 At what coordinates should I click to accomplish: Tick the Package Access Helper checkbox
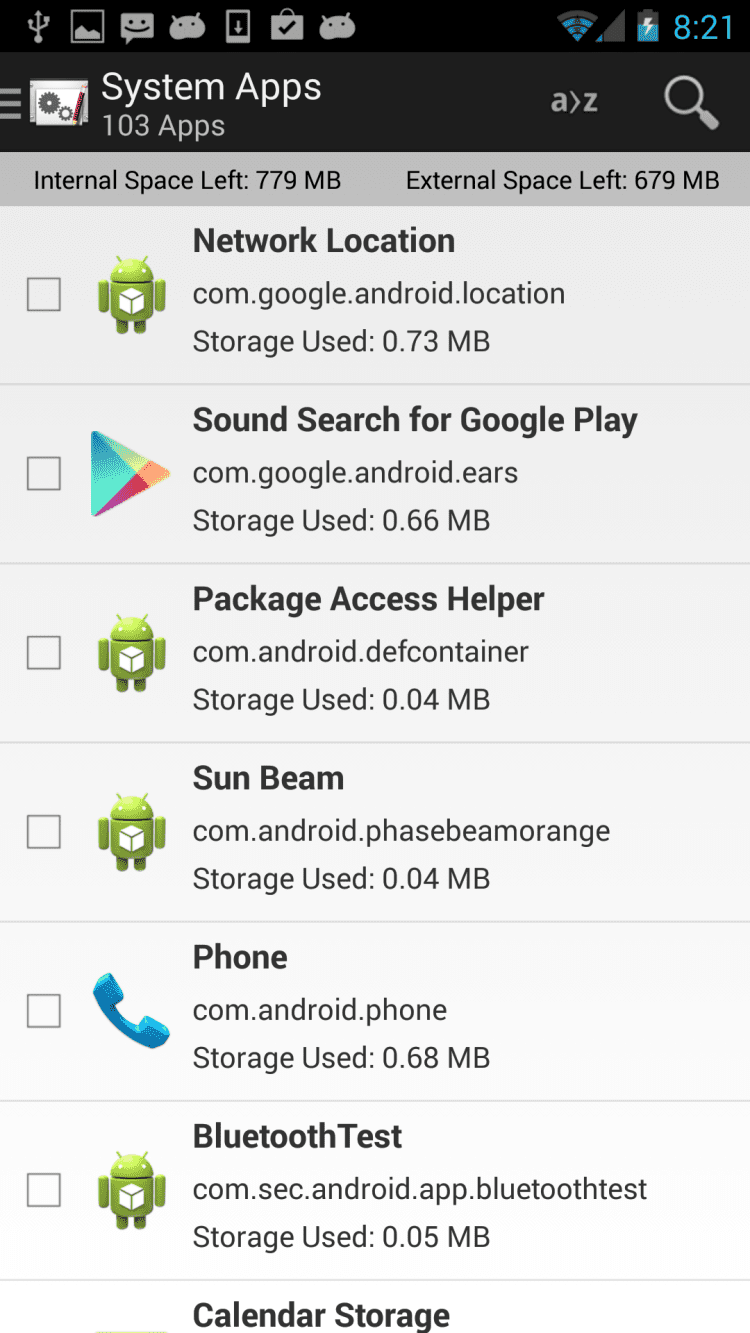tap(44, 653)
